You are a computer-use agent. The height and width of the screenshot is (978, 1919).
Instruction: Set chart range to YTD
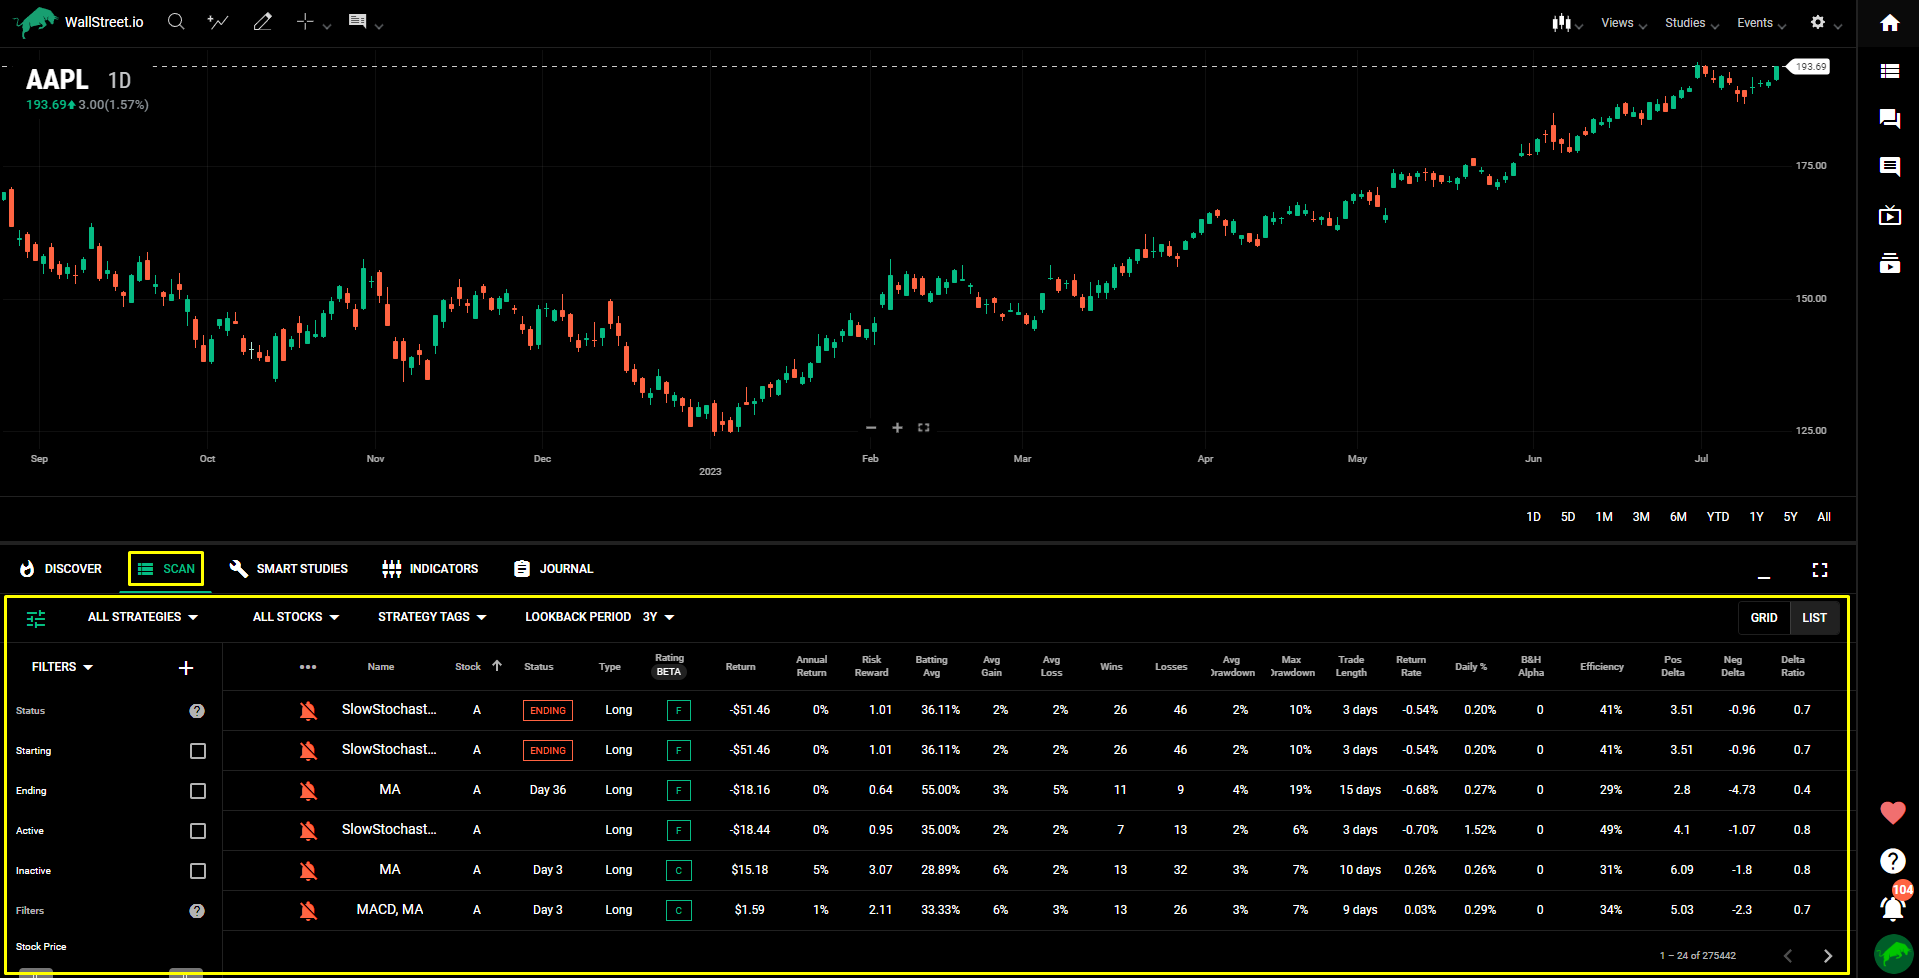pos(1718,517)
